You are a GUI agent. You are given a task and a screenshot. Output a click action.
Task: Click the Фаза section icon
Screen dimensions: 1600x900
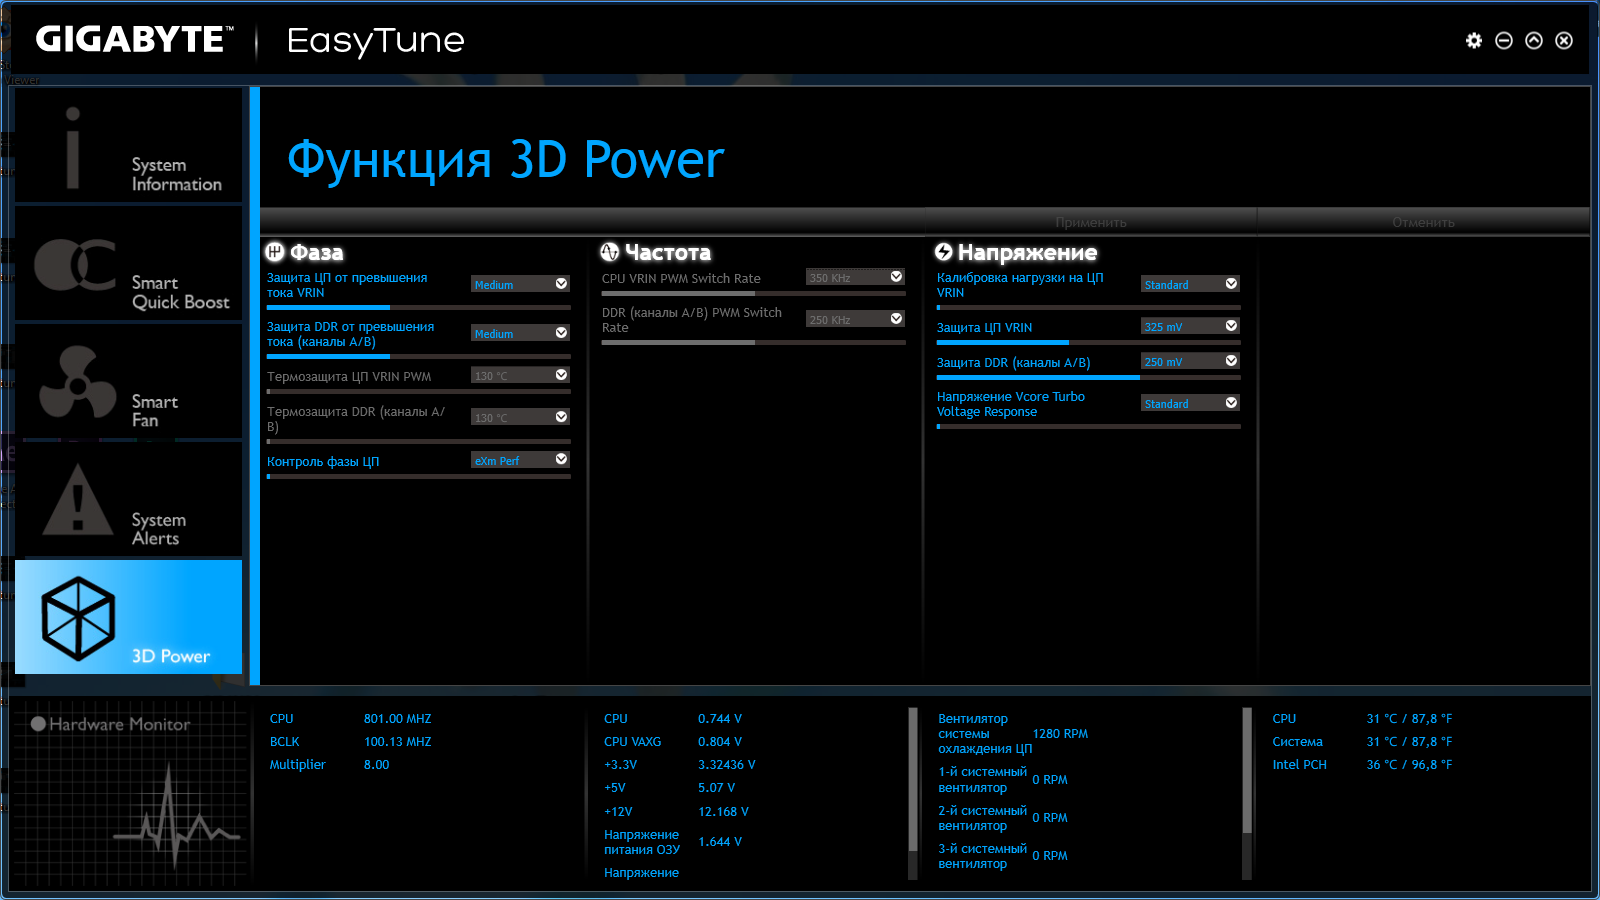tap(275, 252)
